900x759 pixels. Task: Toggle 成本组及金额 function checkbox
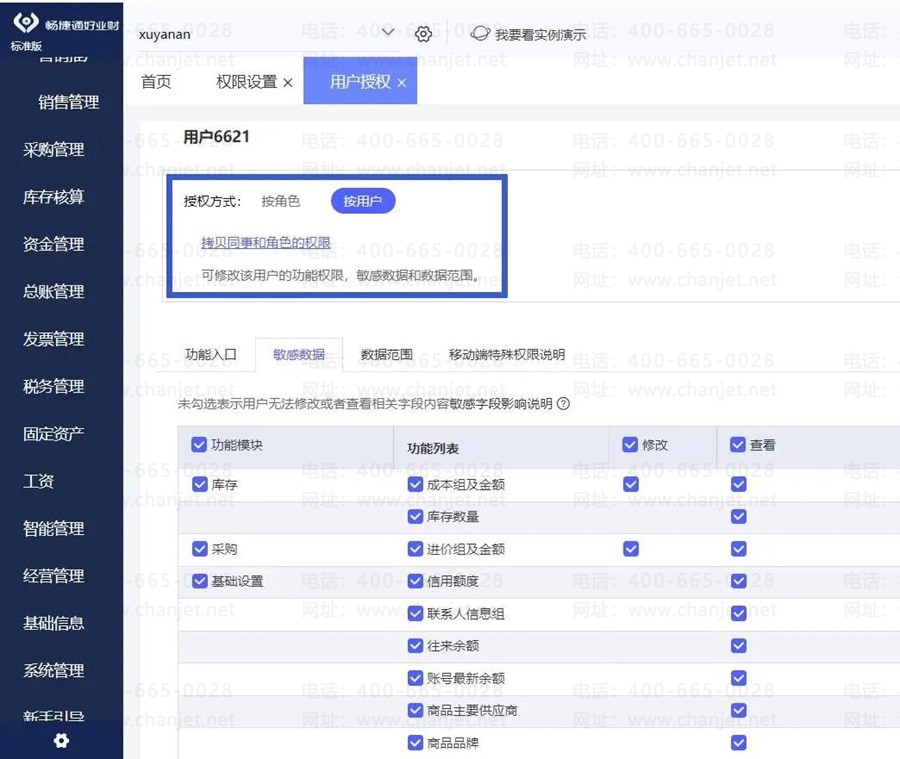(x=416, y=485)
